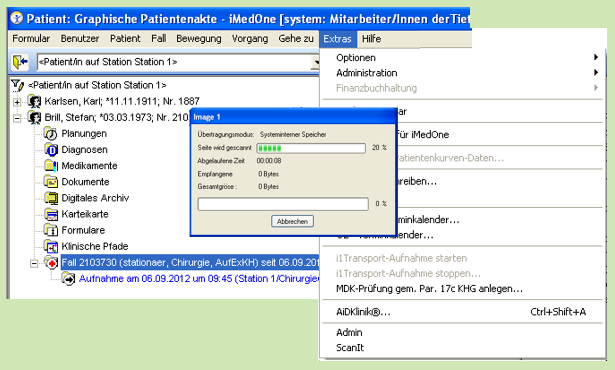Click the iMedOne title bar application icon
615x370 pixels.
click(x=17, y=18)
